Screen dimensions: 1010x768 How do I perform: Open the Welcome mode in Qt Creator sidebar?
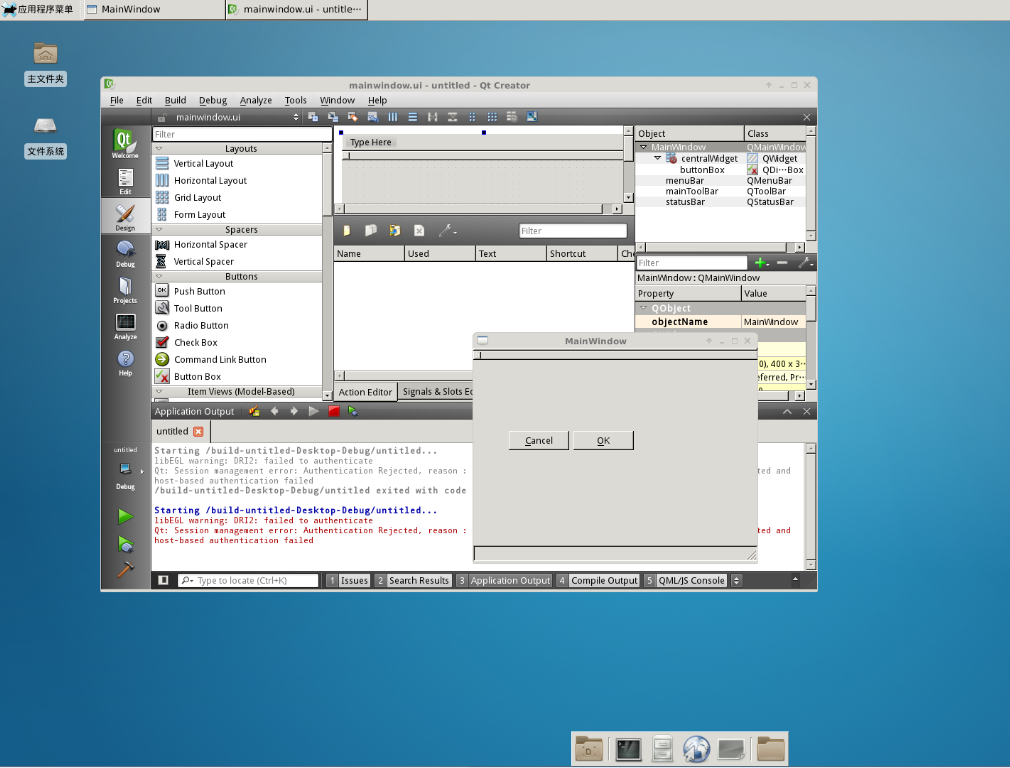click(x=125, y=143)
